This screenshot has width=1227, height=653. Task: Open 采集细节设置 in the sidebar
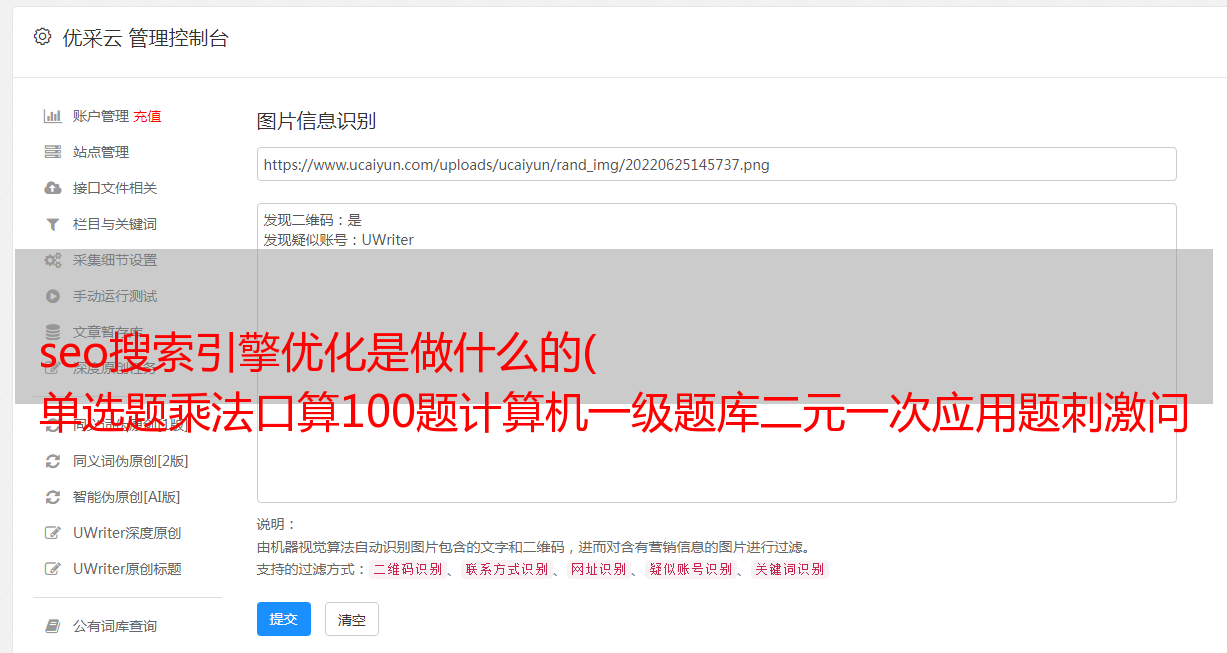[115, 260]
